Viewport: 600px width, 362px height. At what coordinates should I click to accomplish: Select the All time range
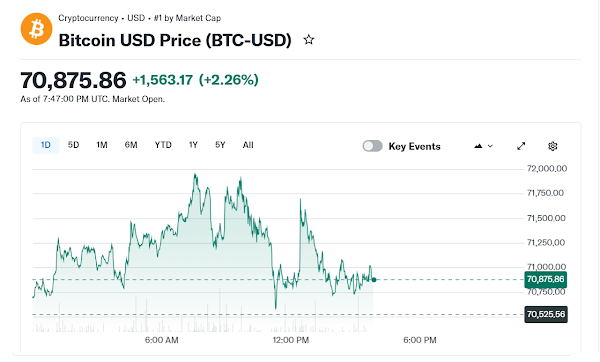(248, 145)
